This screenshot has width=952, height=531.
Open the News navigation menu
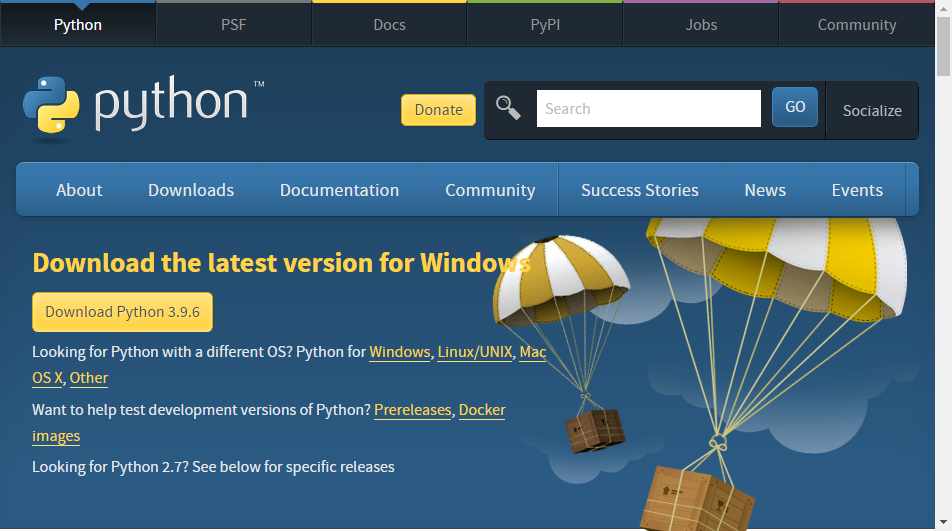765,190
